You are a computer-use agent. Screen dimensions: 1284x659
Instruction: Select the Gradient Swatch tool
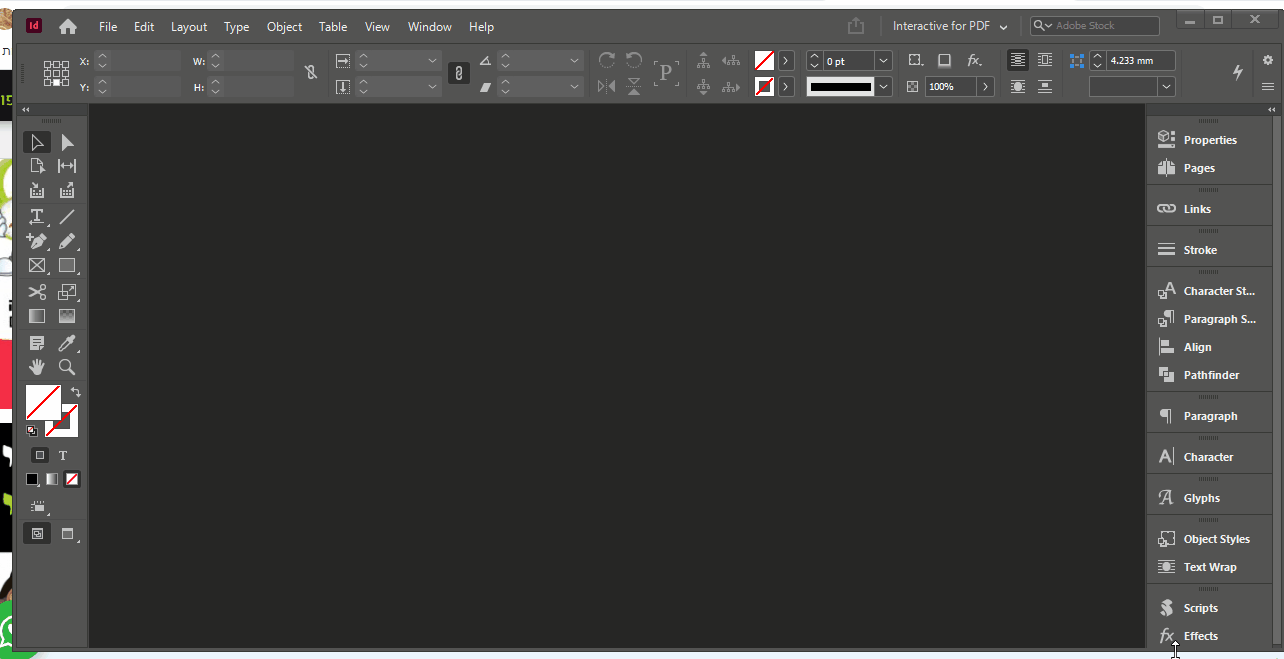coord(37,316)
